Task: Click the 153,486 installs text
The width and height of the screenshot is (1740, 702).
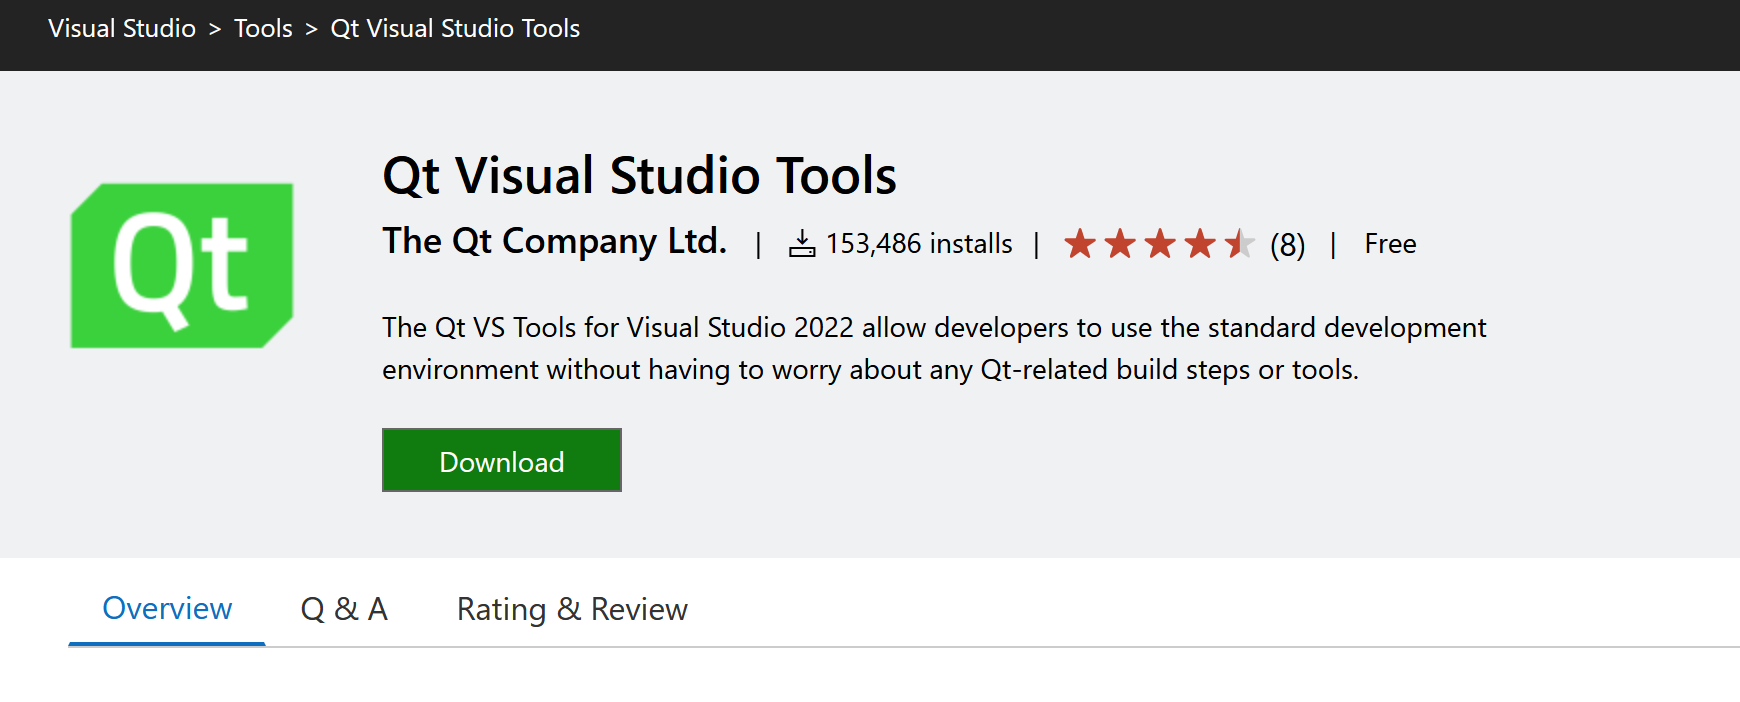Action: 918,244
